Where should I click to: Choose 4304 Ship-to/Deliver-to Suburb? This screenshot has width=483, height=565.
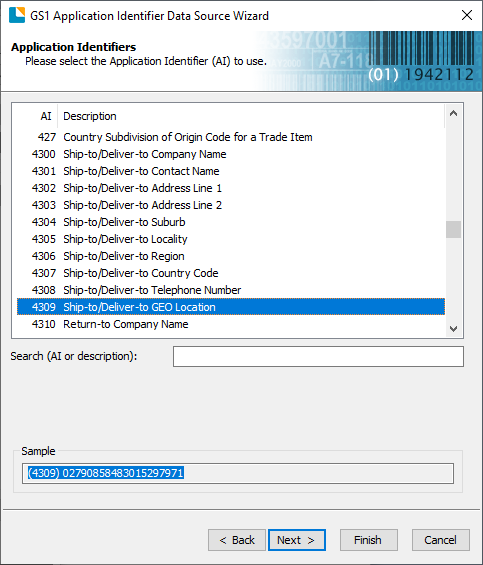(231, 222)
